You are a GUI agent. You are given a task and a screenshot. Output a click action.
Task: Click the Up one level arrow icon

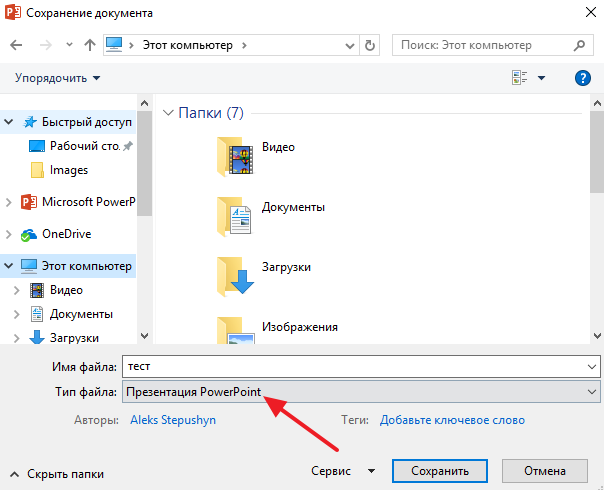(x=90, y=46)
